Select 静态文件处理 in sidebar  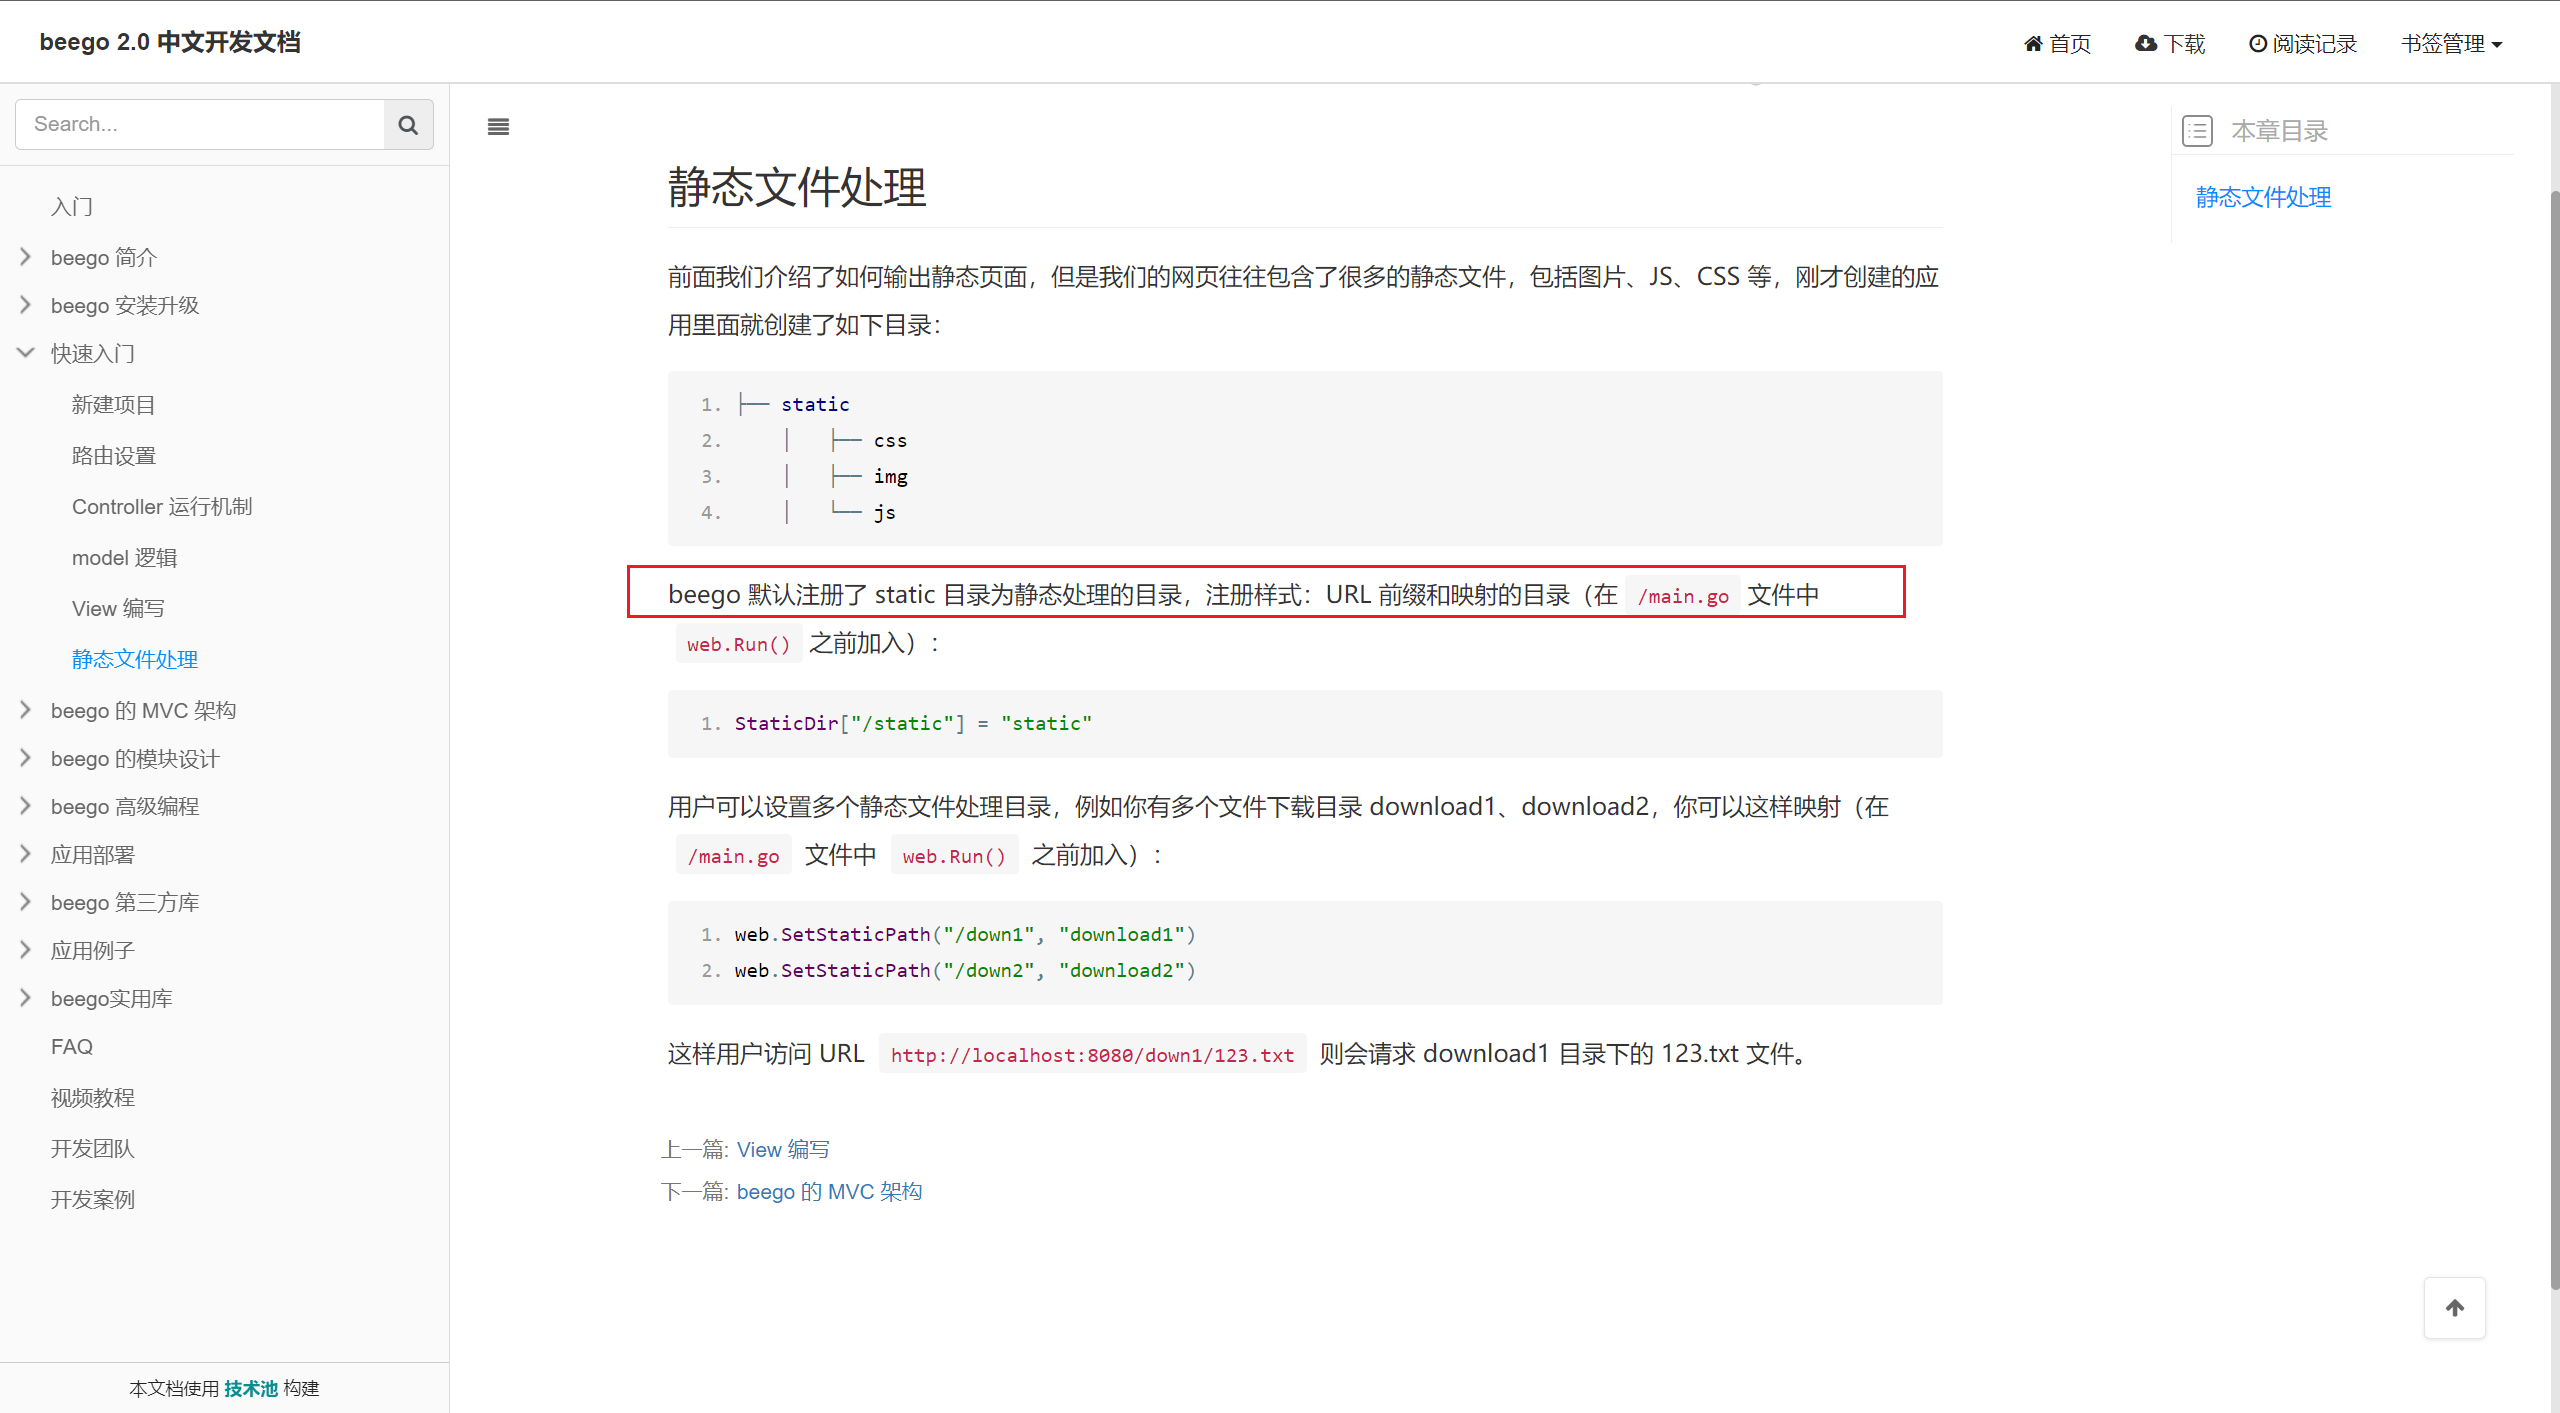point(135,660)
